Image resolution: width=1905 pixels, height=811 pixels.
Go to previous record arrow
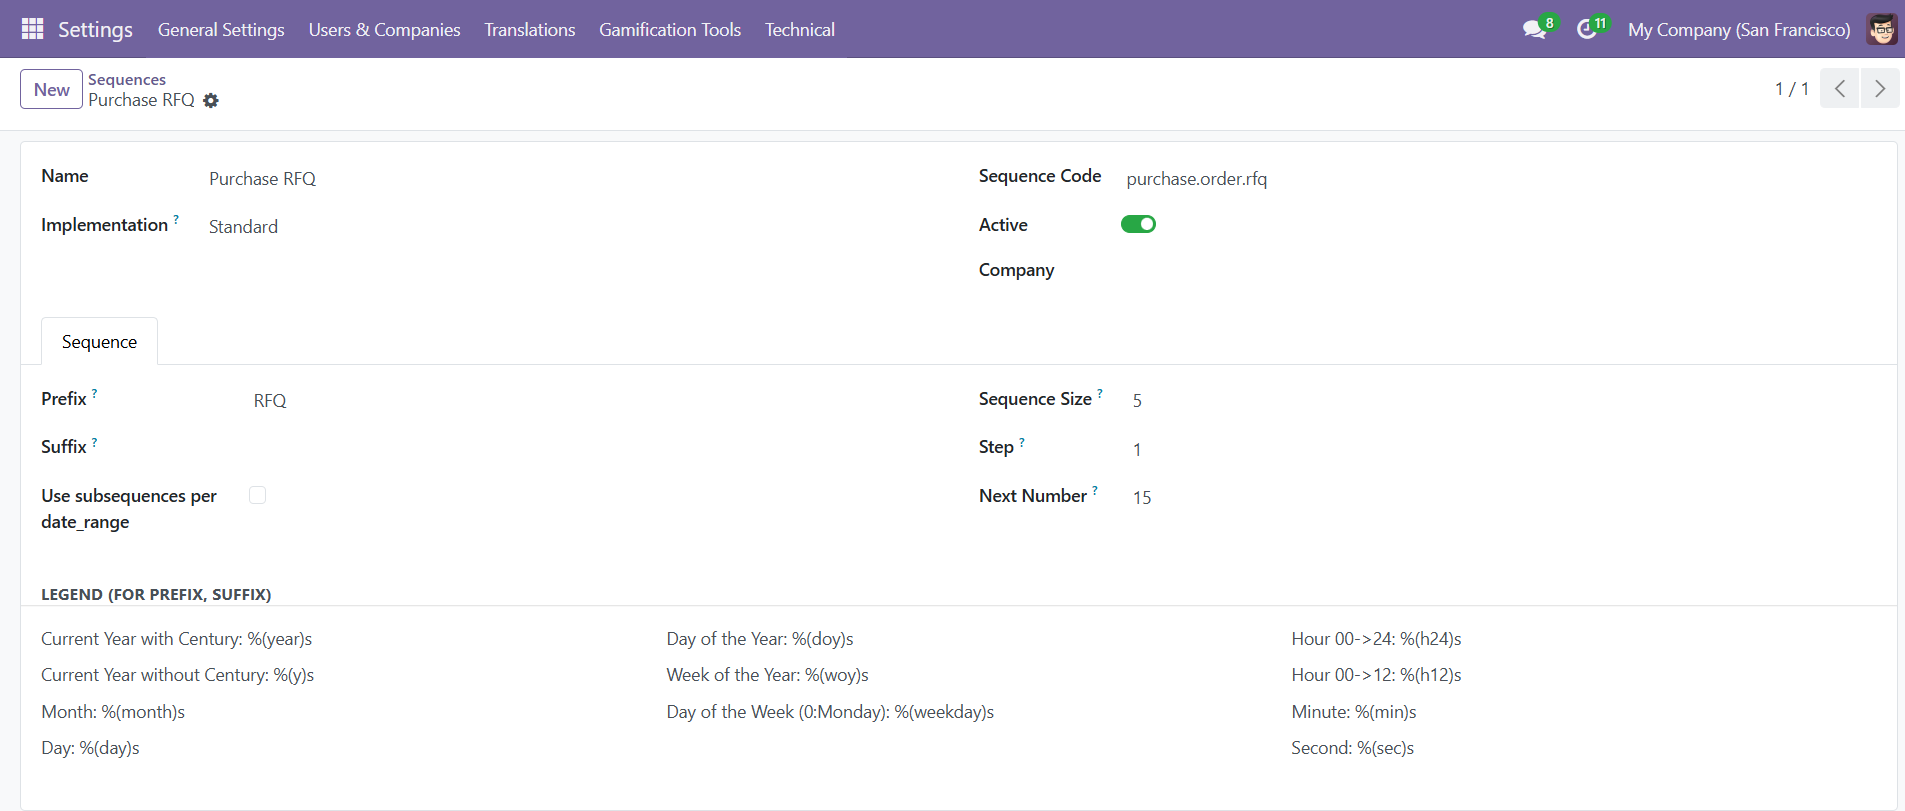pos(1839,89)
